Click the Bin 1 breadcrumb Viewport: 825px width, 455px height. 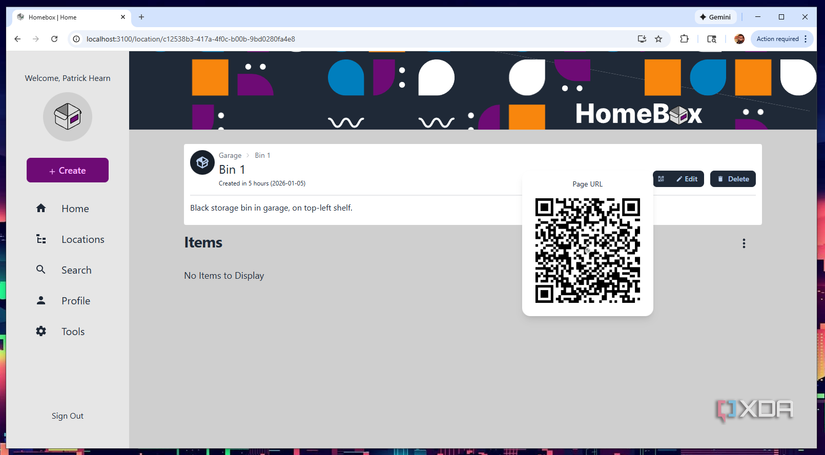[x=262, y=155]
